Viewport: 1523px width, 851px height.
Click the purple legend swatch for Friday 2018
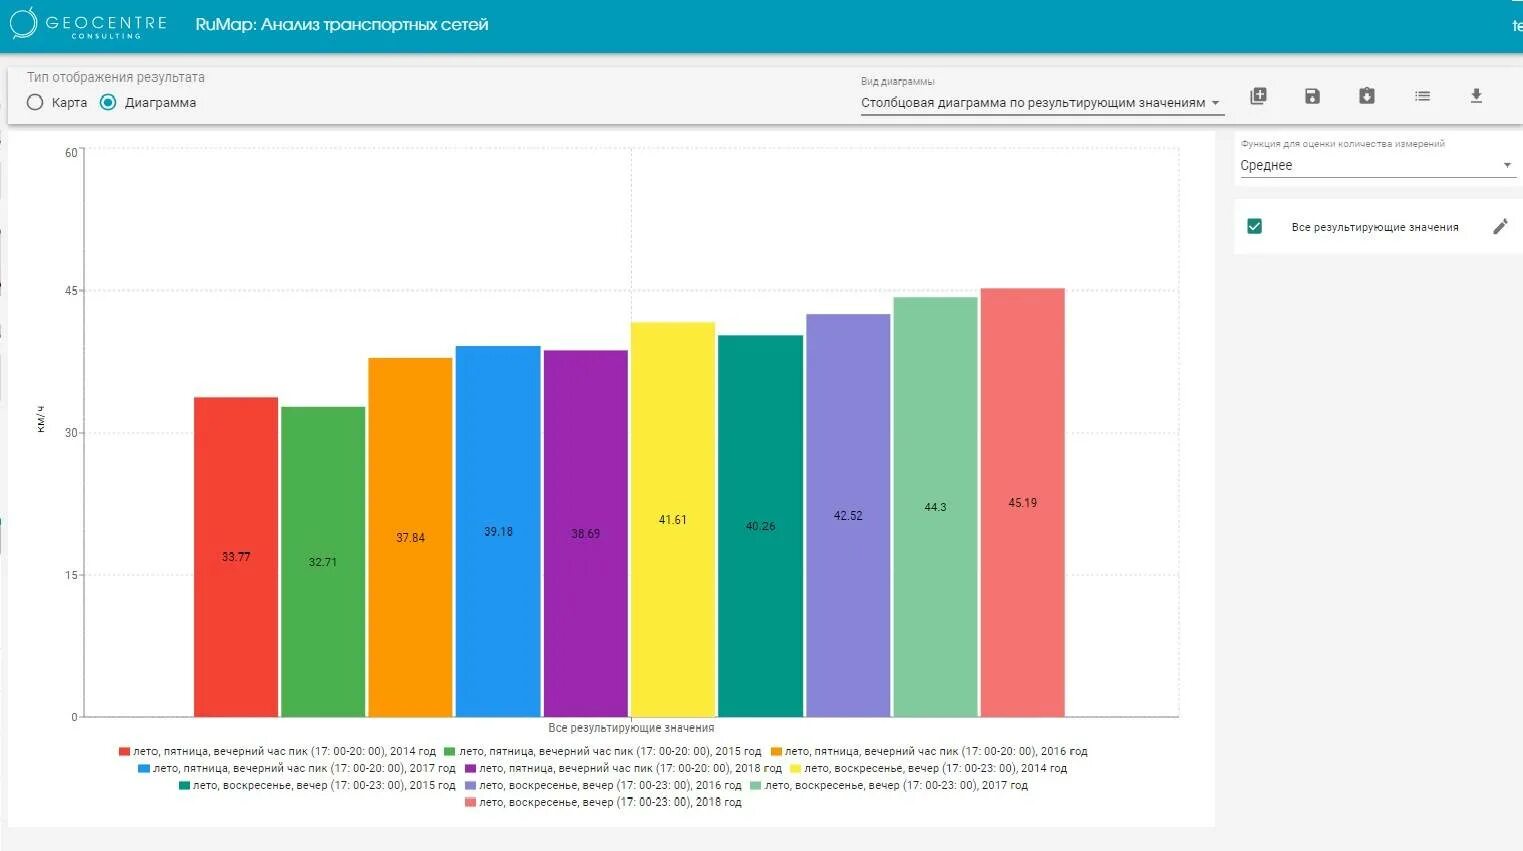(x=471, y=768)
